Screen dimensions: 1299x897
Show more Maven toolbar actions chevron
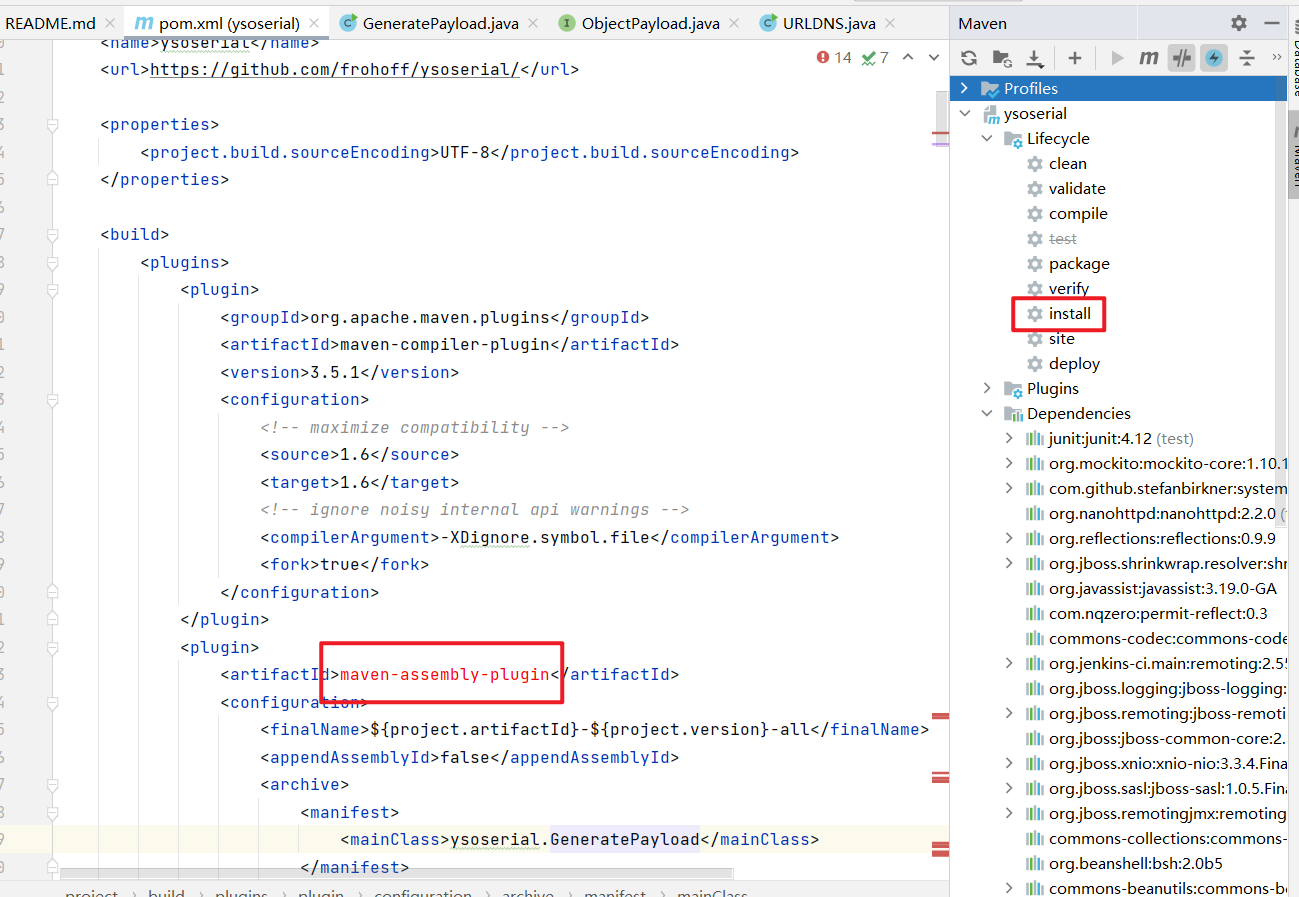(1277, 58)
